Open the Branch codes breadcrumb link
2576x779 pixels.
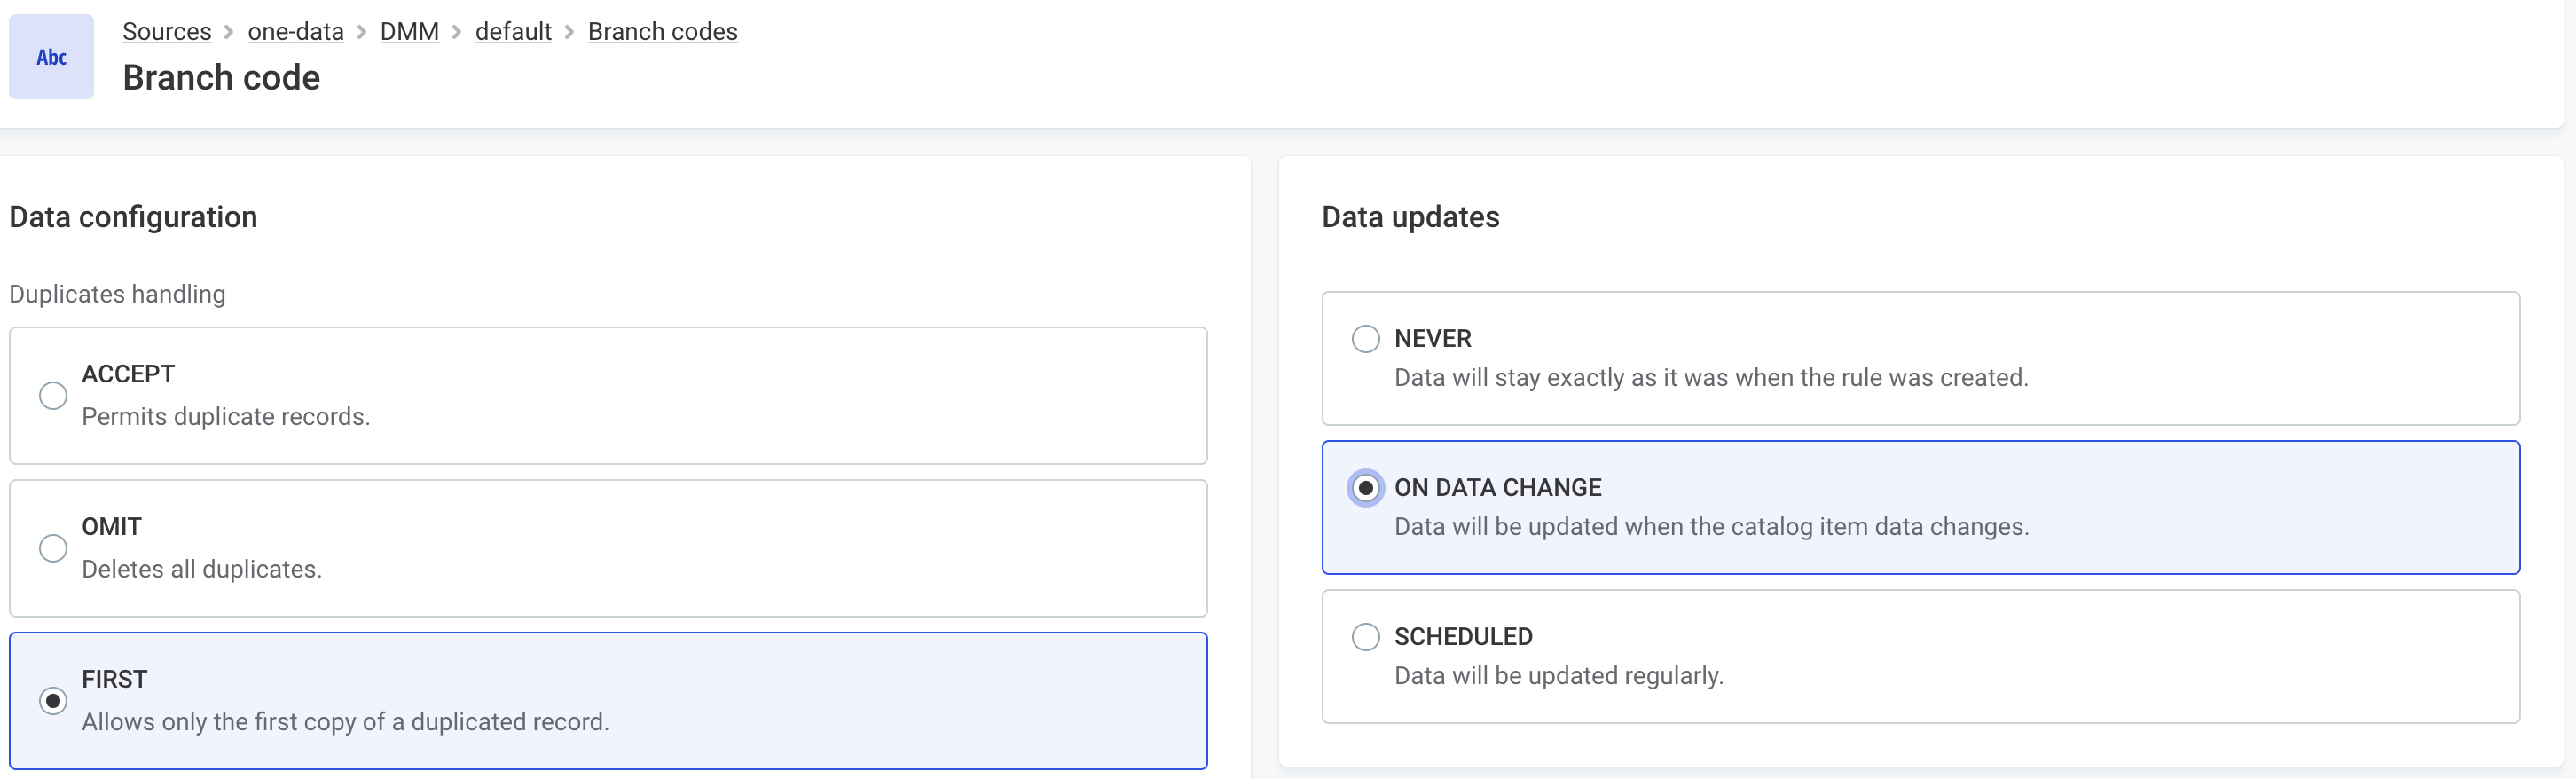pyautogui.click(x=662, y=31)
